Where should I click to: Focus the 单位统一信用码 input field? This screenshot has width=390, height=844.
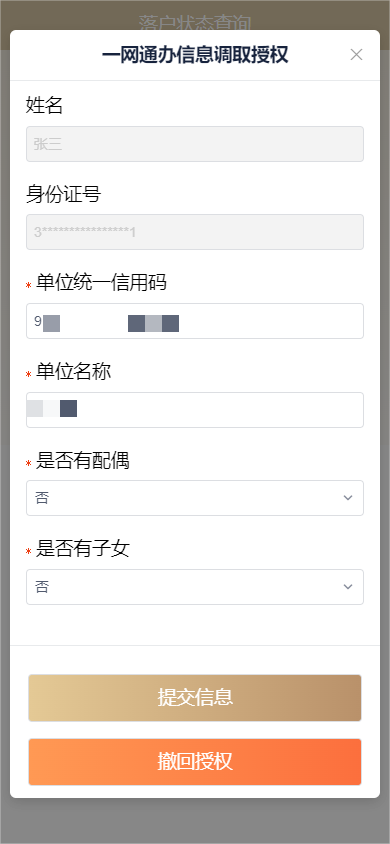click(x=195, y=321)
